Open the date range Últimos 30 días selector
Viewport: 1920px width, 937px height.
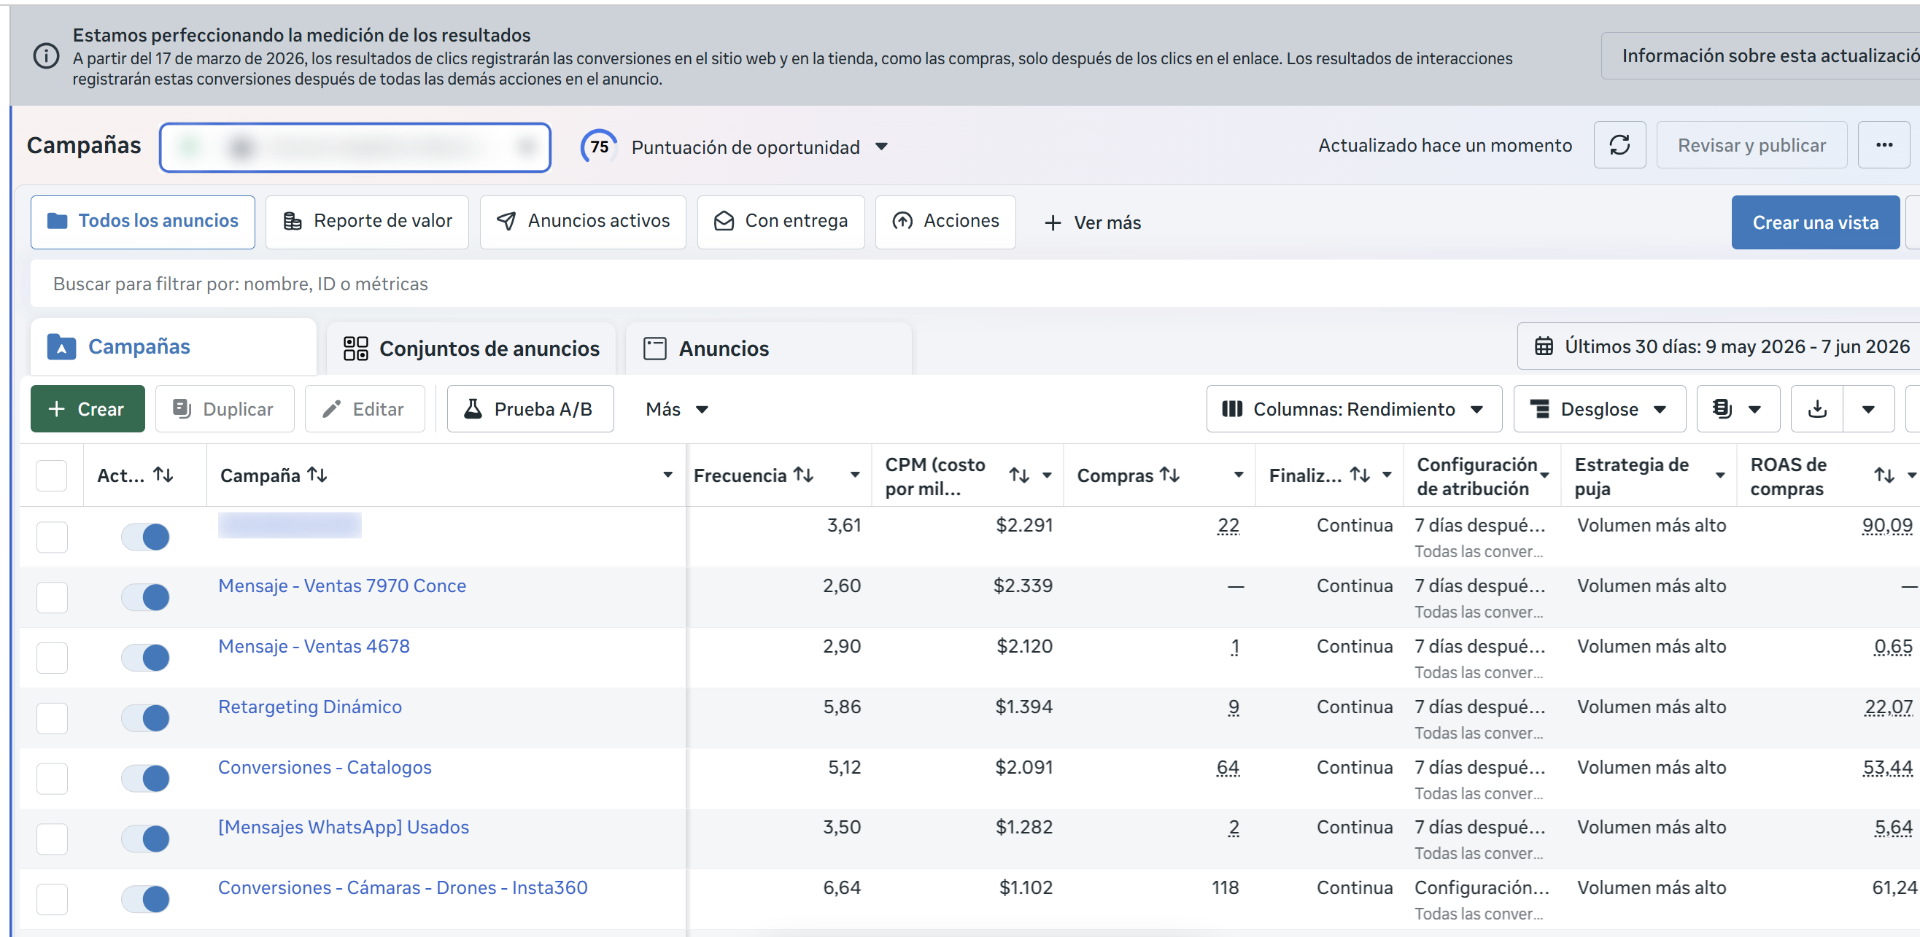(1720, 346)
